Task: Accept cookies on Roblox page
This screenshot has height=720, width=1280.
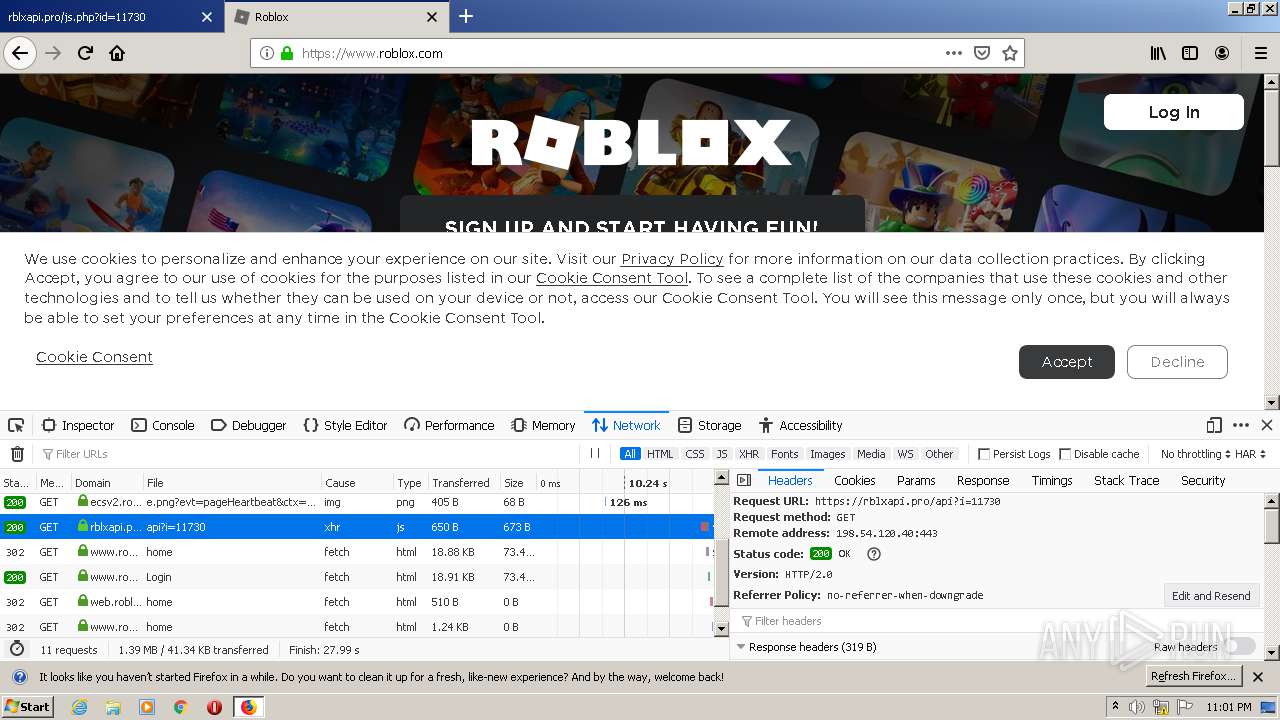Action: pyautogui.click(x=1067, y=362)
